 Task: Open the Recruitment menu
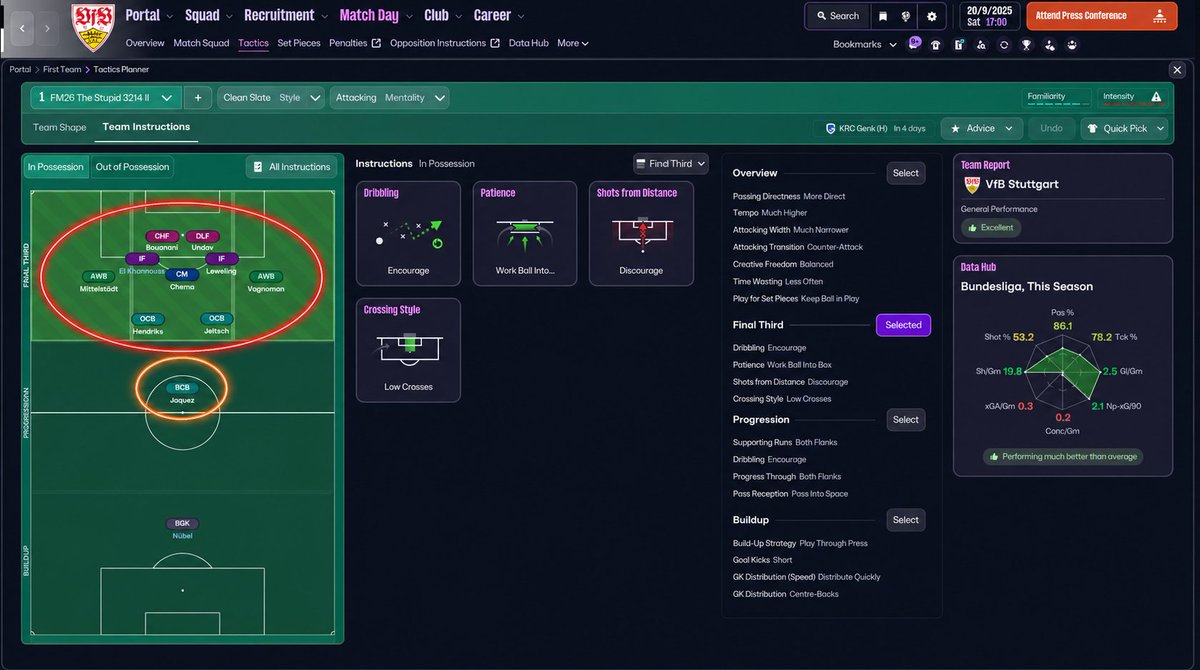pyautogui.click(x=286, y=15)
